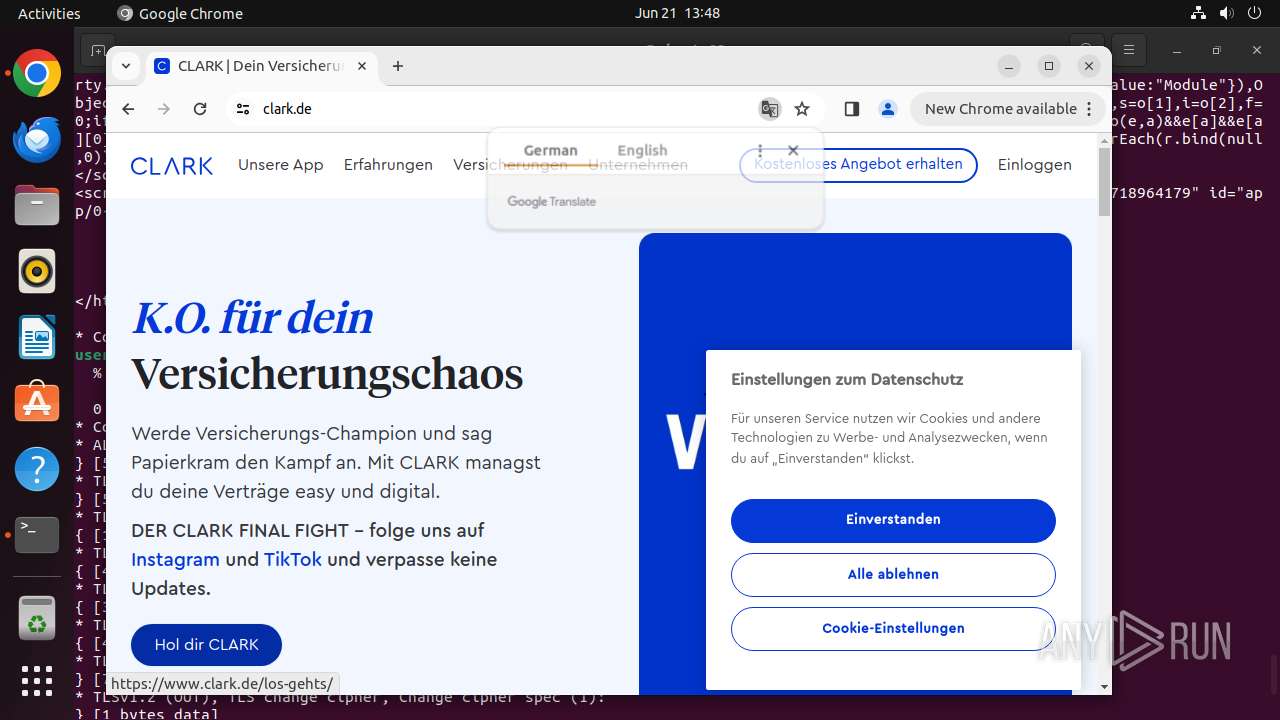Image resolution: width=1280 pixels, height=720 pixels.
Task: Select English tab in Translate popup
Action: click(x=642, y=150)
